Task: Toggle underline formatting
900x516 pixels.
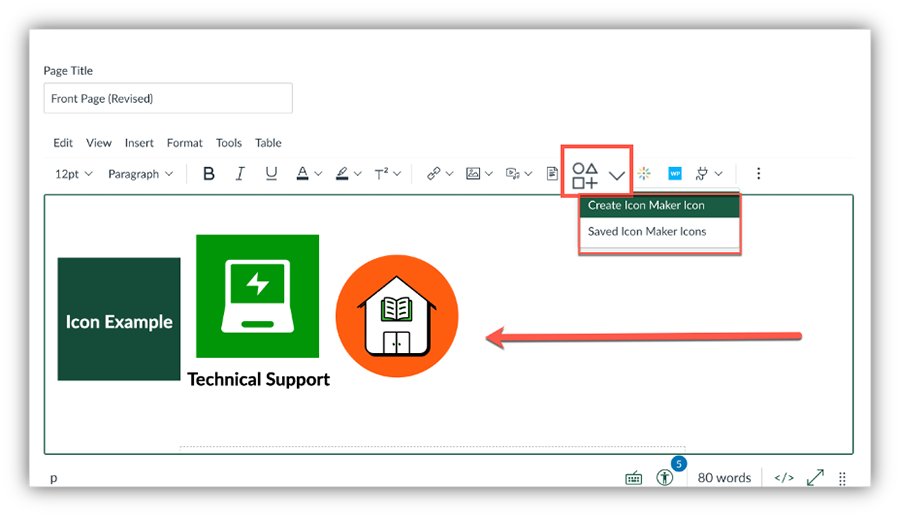Action: click(271, 174)
